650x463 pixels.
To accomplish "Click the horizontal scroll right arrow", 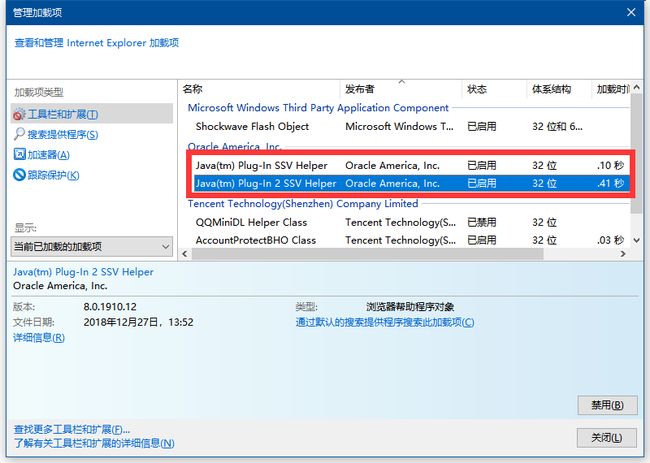I will pyautogui.click(x=623, y=254).
